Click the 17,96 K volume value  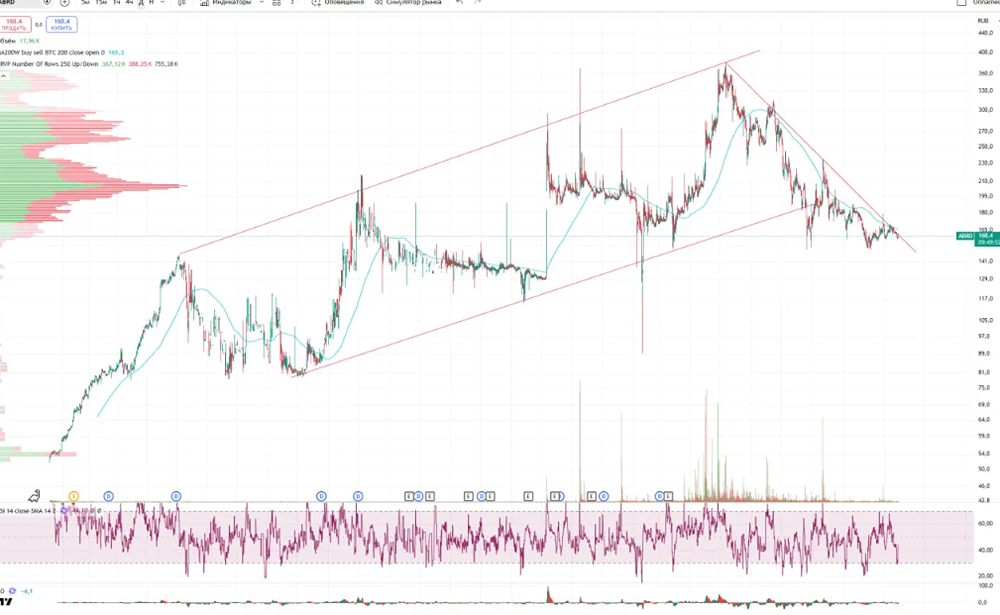[29, 41]
